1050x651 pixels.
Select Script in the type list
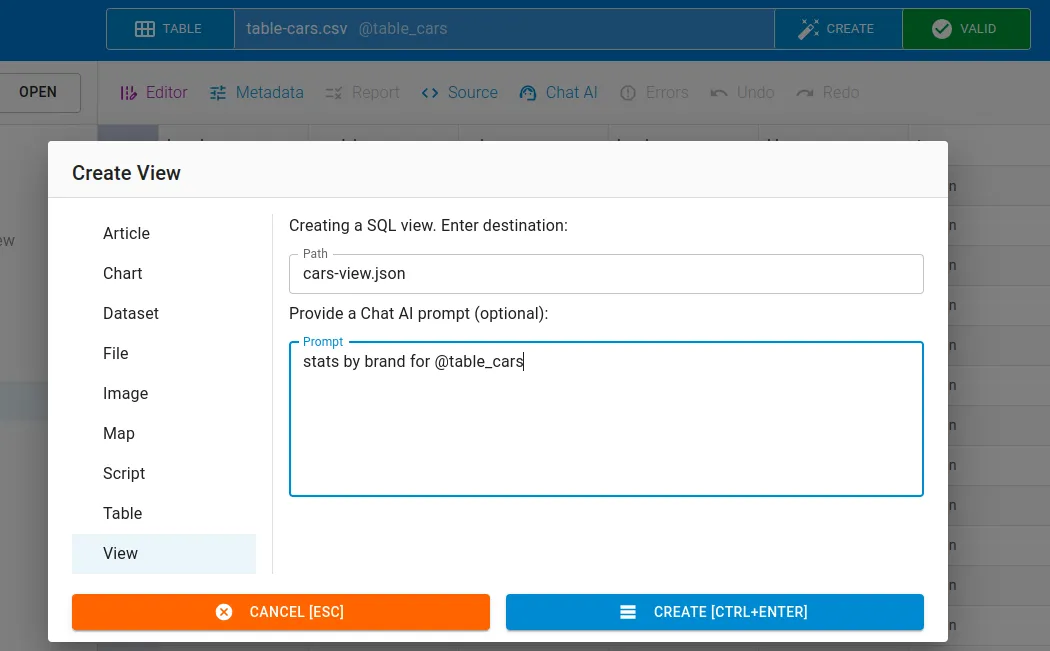pos(124,473)
